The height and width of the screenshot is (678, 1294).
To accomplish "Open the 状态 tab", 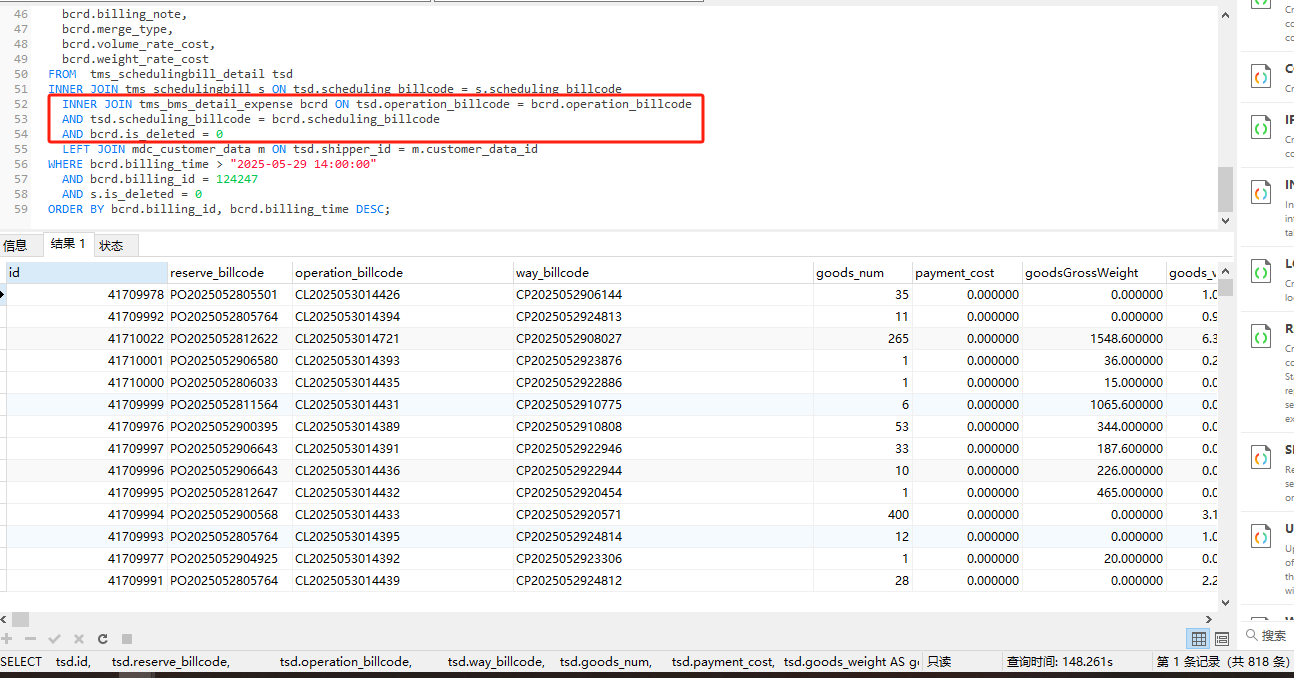I will click(x=111, y=245).
